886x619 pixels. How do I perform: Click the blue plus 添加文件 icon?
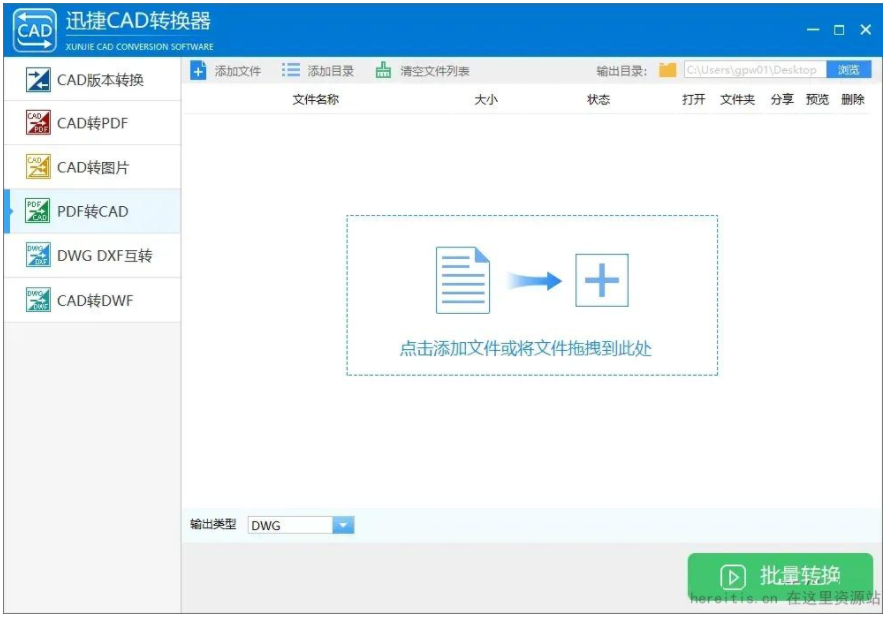pos(198,71)
